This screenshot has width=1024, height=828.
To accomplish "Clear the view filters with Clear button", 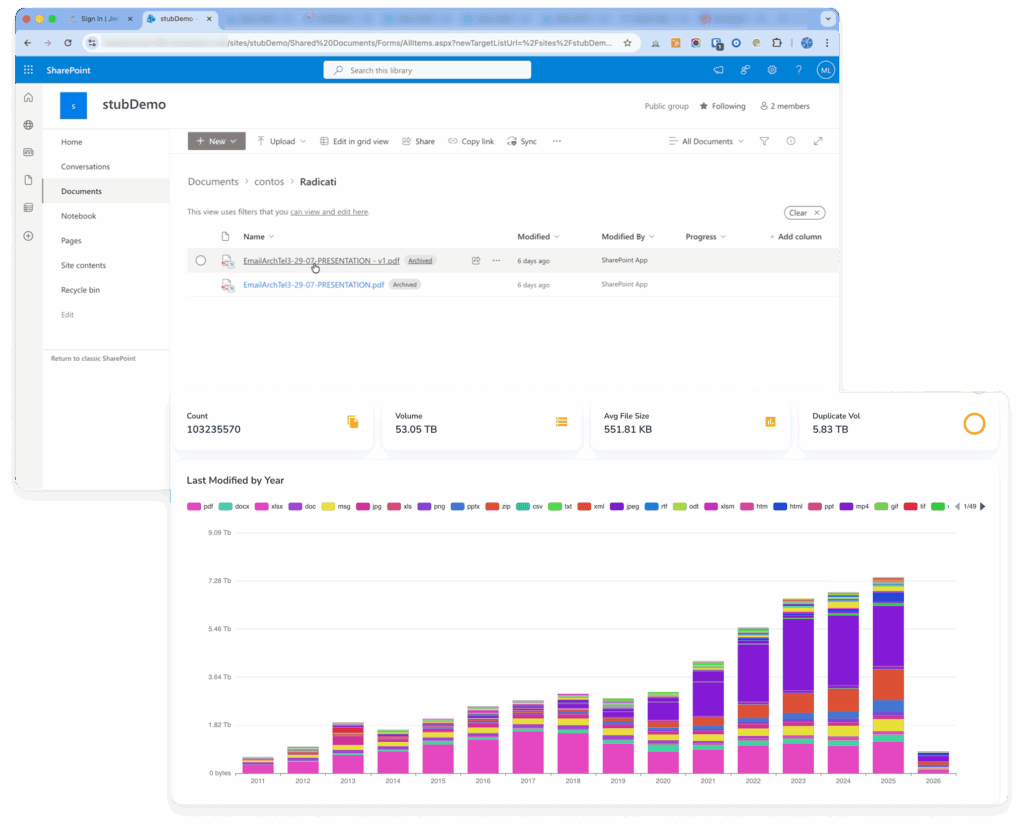I will tap(805, 213).
